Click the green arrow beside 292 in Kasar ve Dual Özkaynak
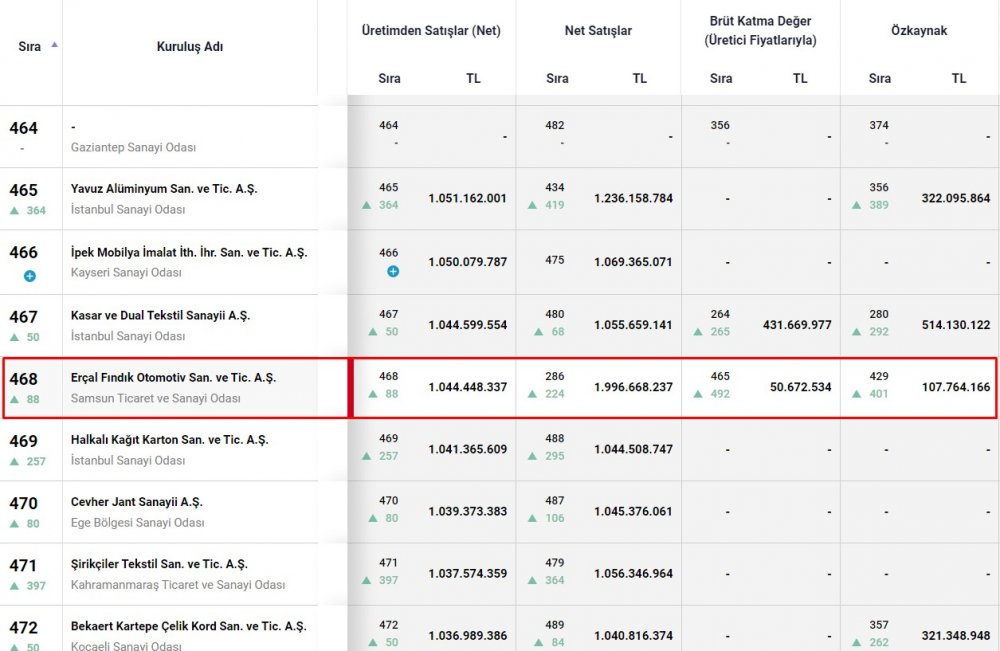Image resolution: width=1000 pixels, height=651 pixels. [857, 332]
